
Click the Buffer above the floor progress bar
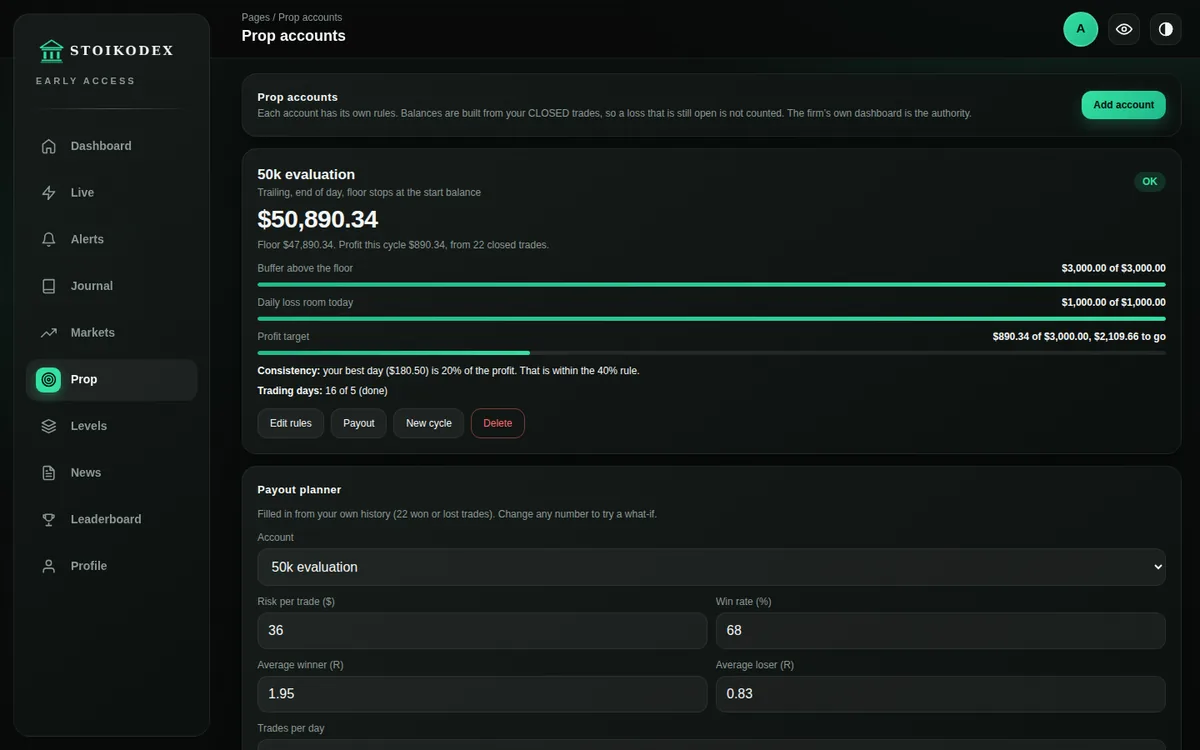click(711, 285)
